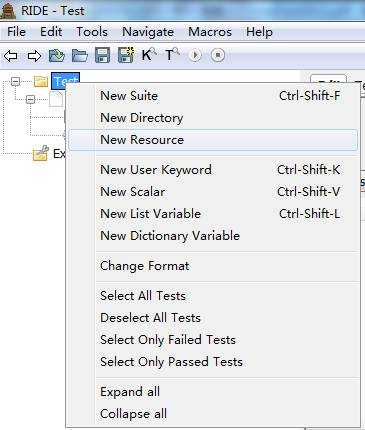
Task: Click the Run tests play icon
Action: (x=195, y=55)
